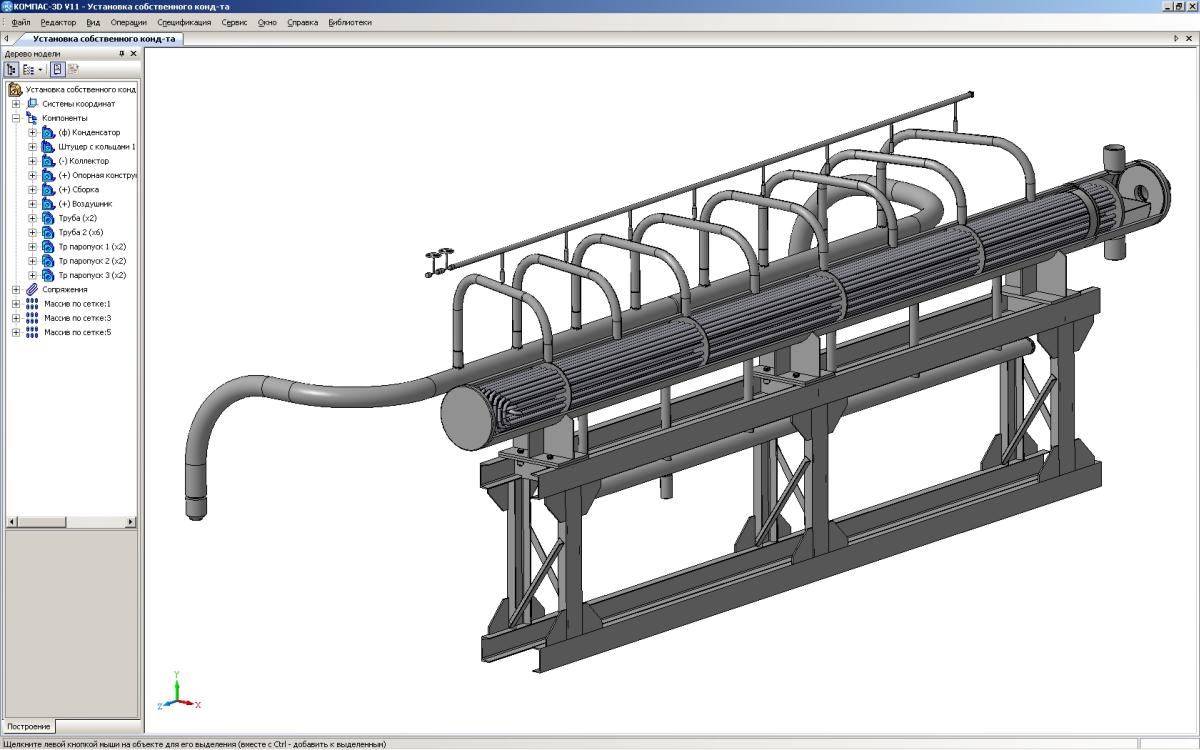Expand the Коллектор component node

[x=32, y=161]
